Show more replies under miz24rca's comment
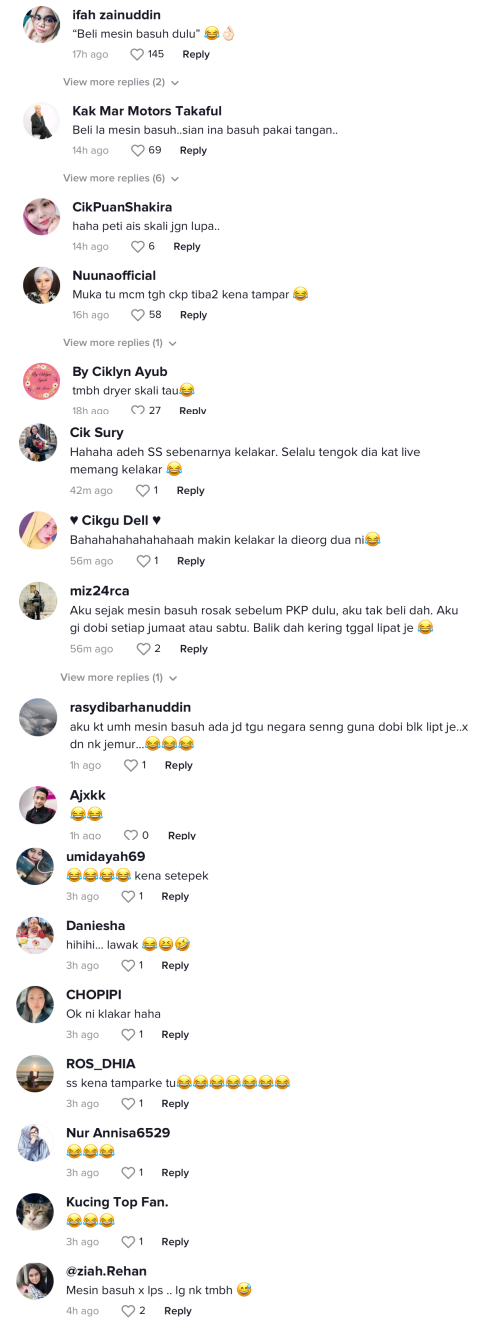The height and width of the screenshot is (1324, 500). 118,677
